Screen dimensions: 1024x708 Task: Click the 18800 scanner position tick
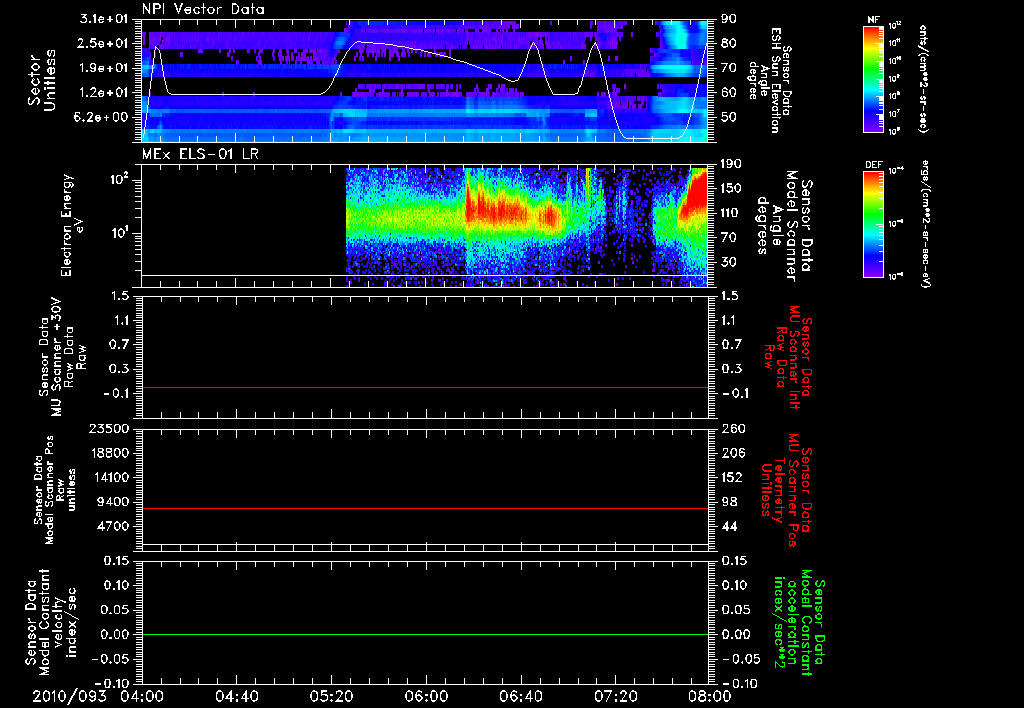click(x=110, y=453)
